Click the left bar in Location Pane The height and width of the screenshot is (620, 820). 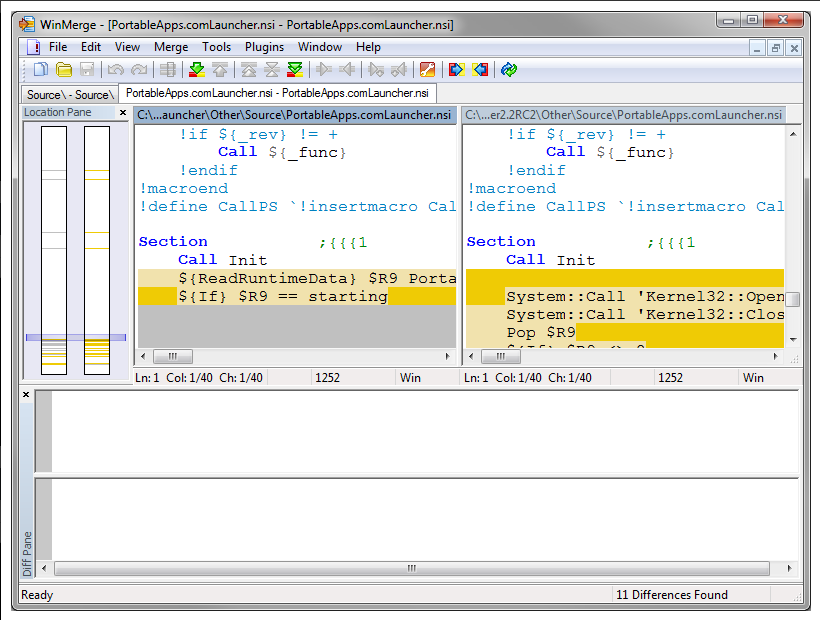click(x=54, y=250)
